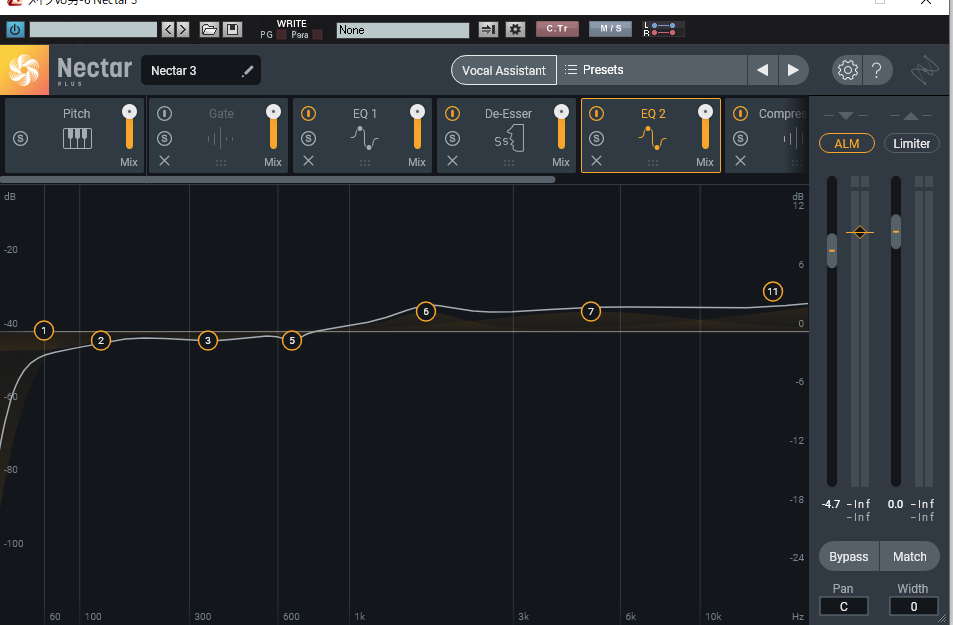Open the L/R channel routing icon

coord(663,29)
